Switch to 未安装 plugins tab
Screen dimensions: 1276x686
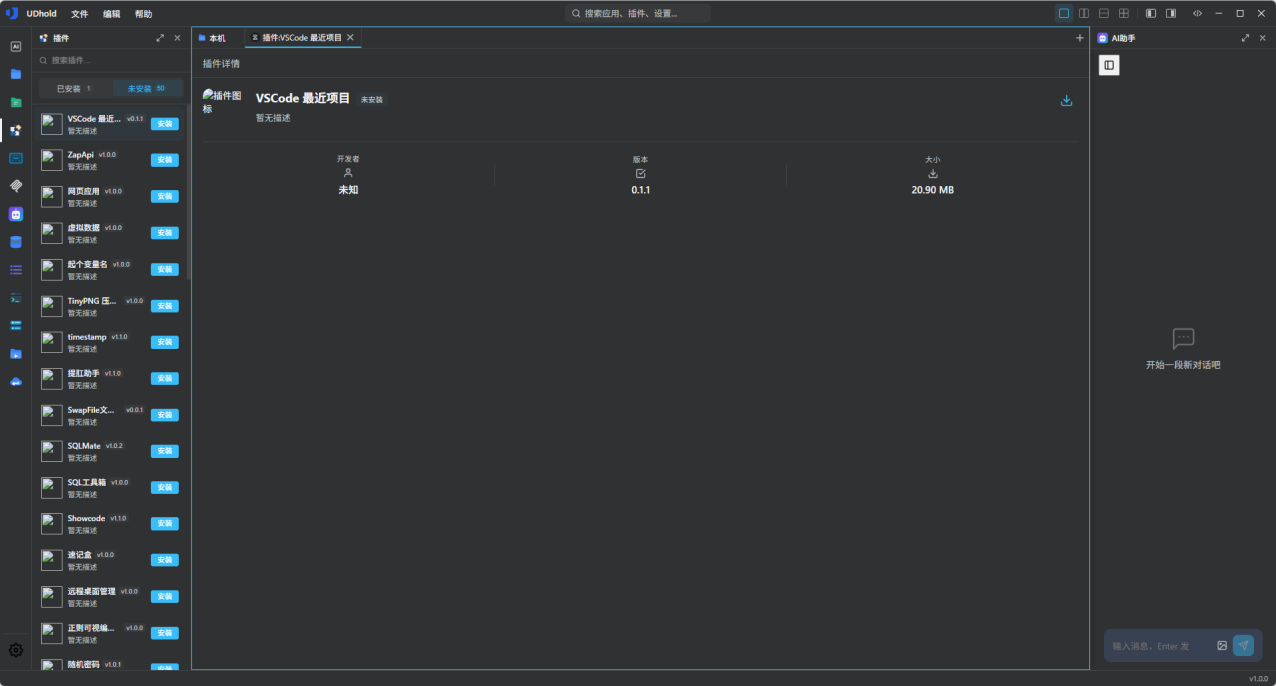point(146,88)
